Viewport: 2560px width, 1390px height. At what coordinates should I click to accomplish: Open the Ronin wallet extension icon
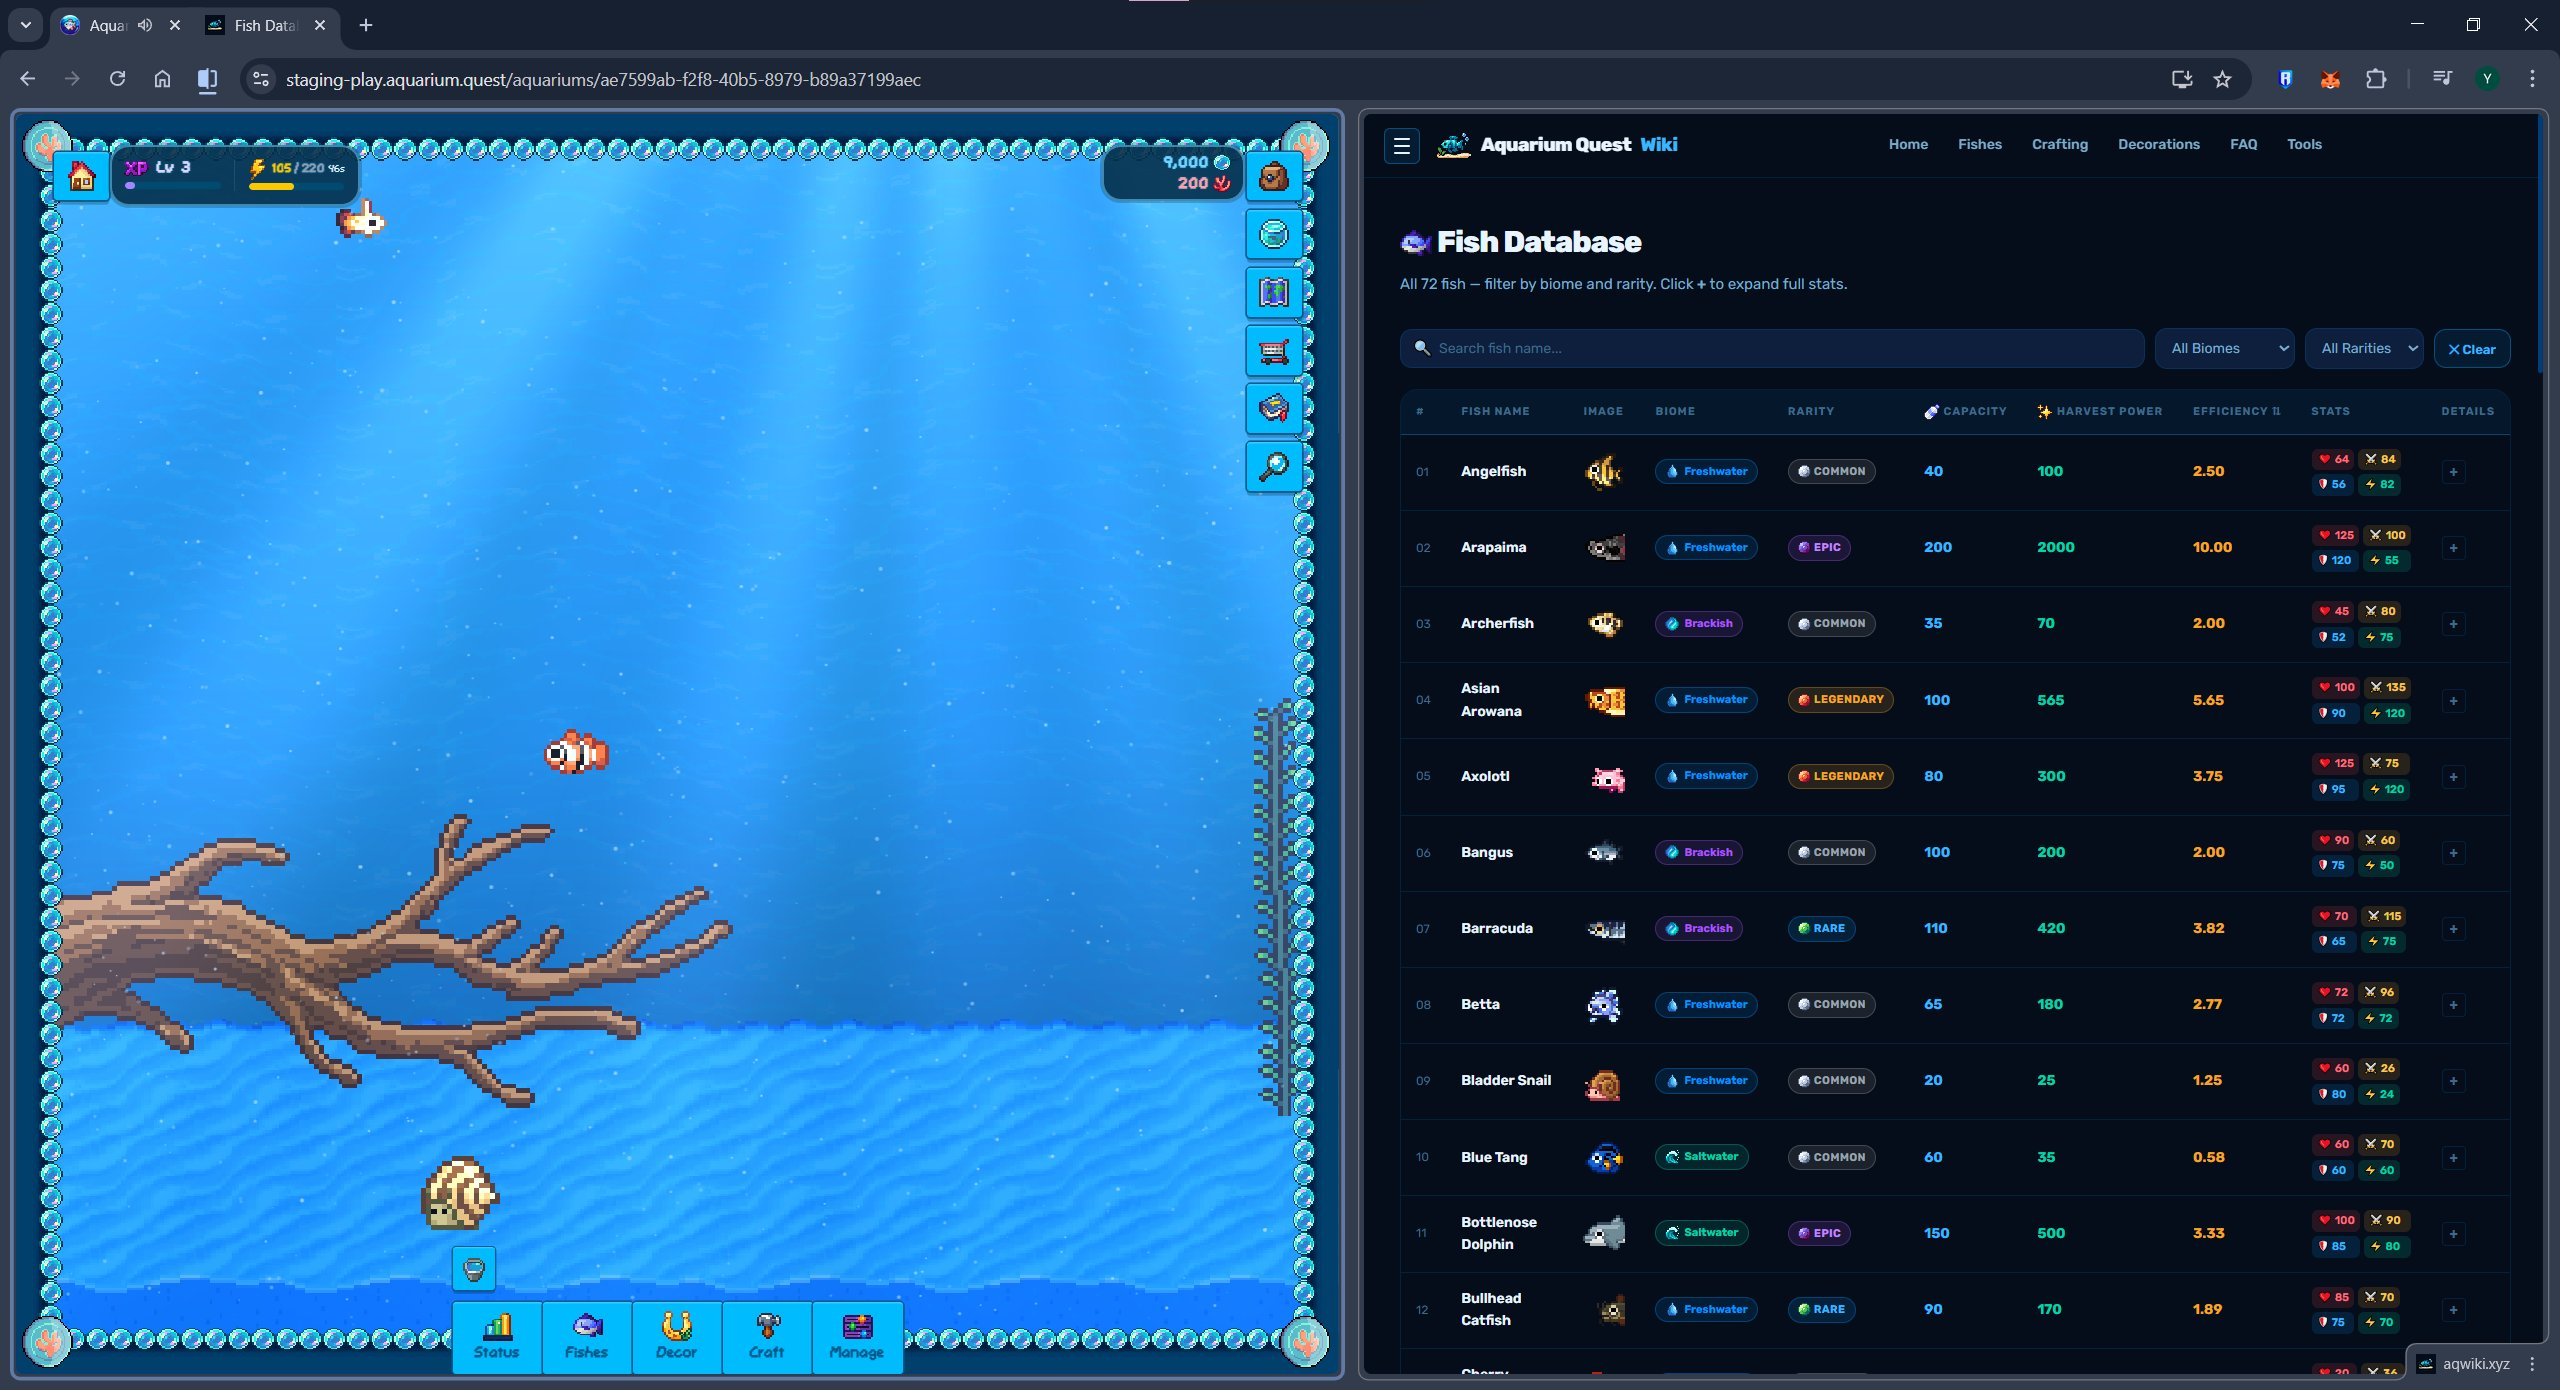tap(2285, 79)
